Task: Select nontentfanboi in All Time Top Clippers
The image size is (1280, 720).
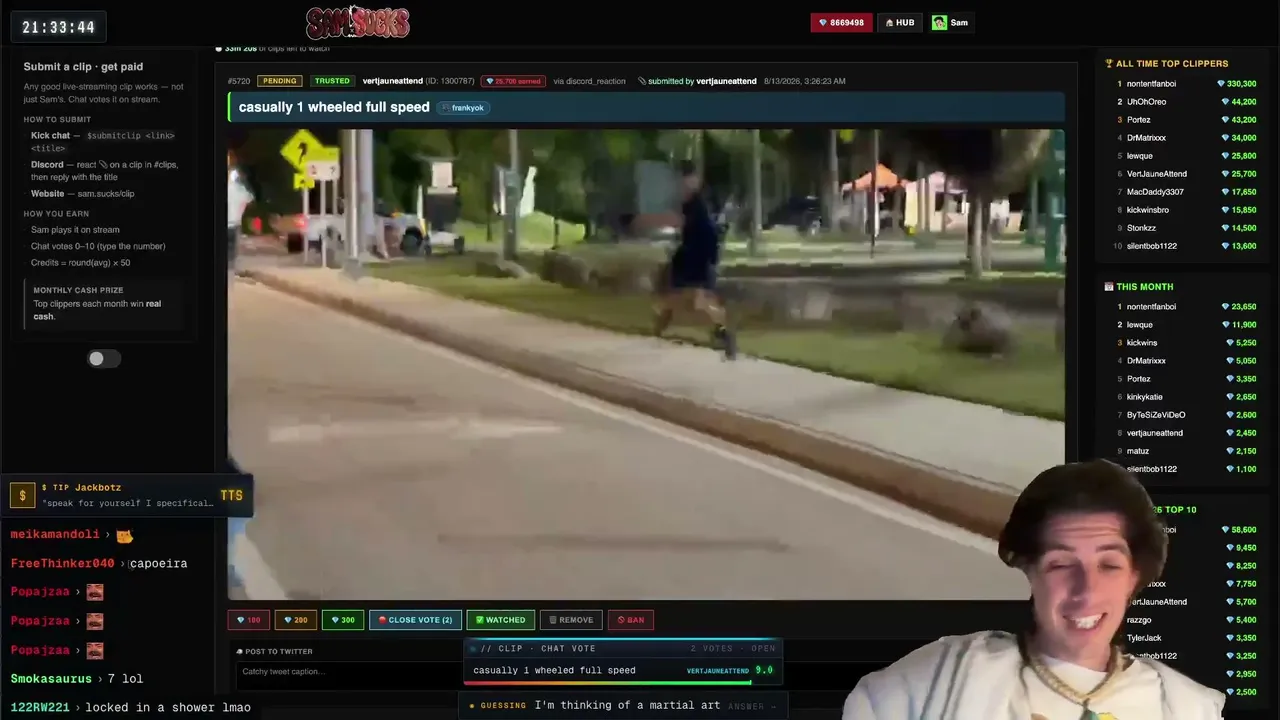Action: tap(1151, 84)
